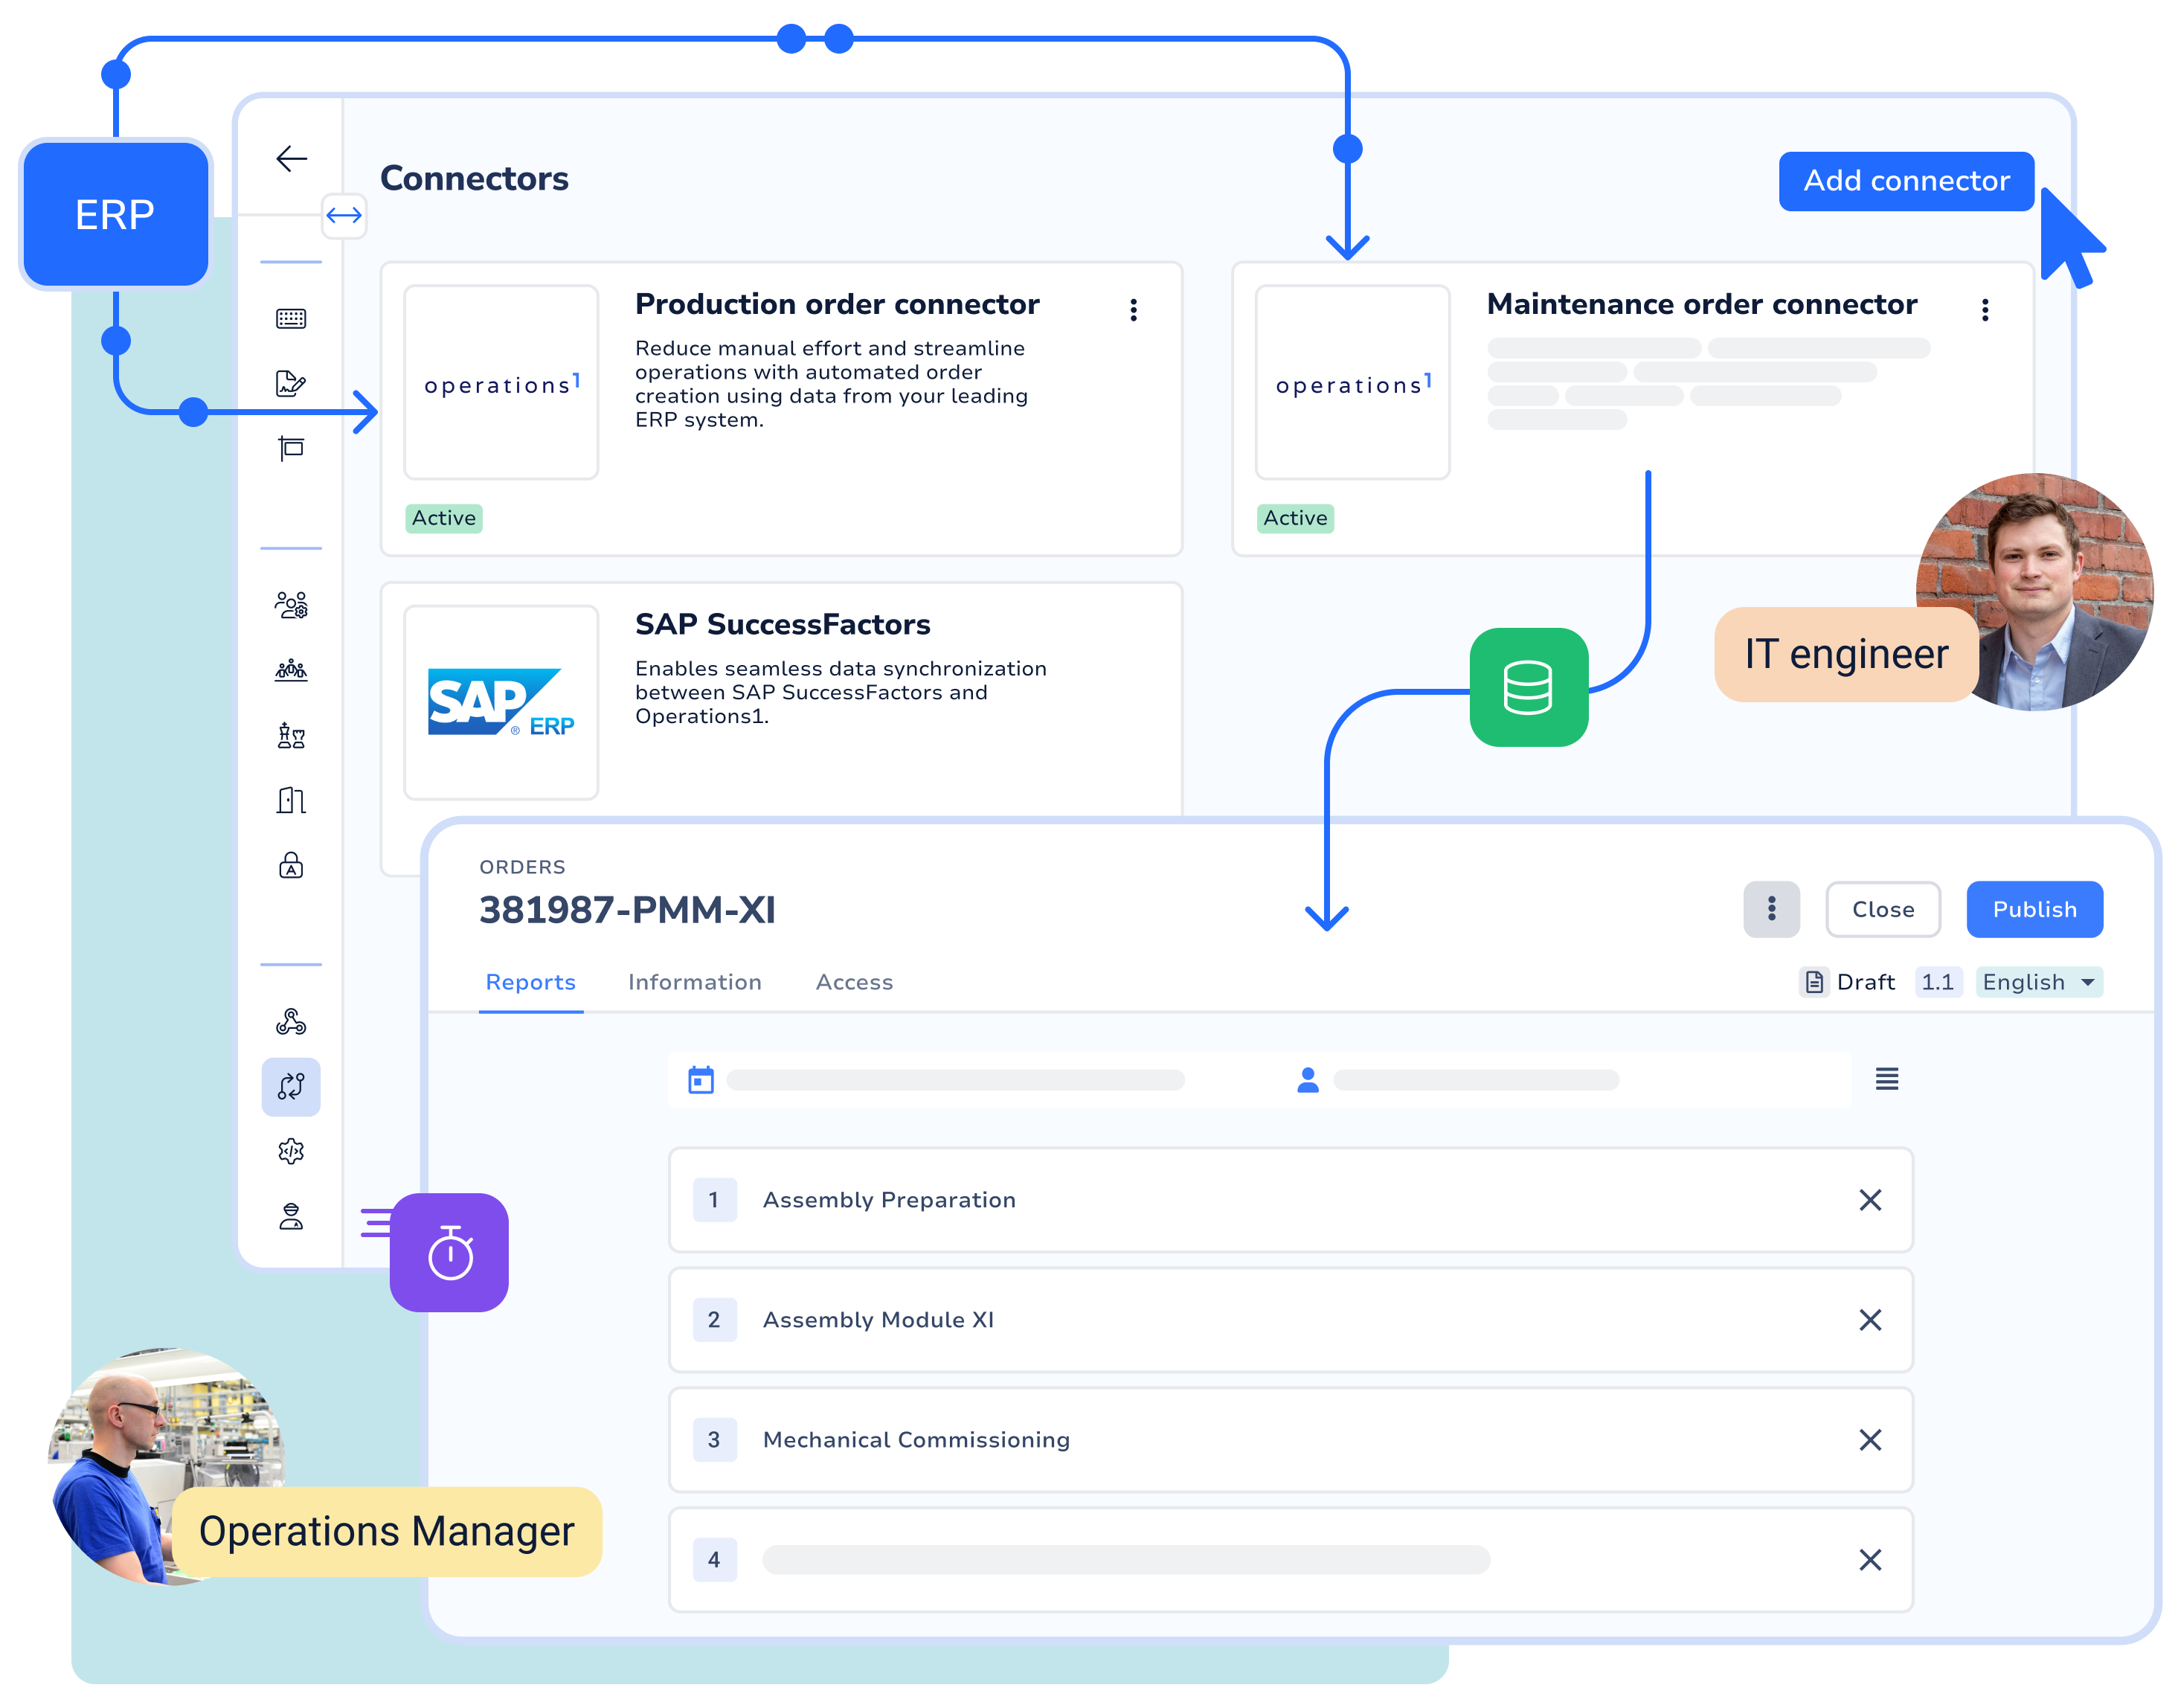Click the purple stopwatch icon
Viewport: 2178px width, 1708px height.
click(x=449, y=1251)
